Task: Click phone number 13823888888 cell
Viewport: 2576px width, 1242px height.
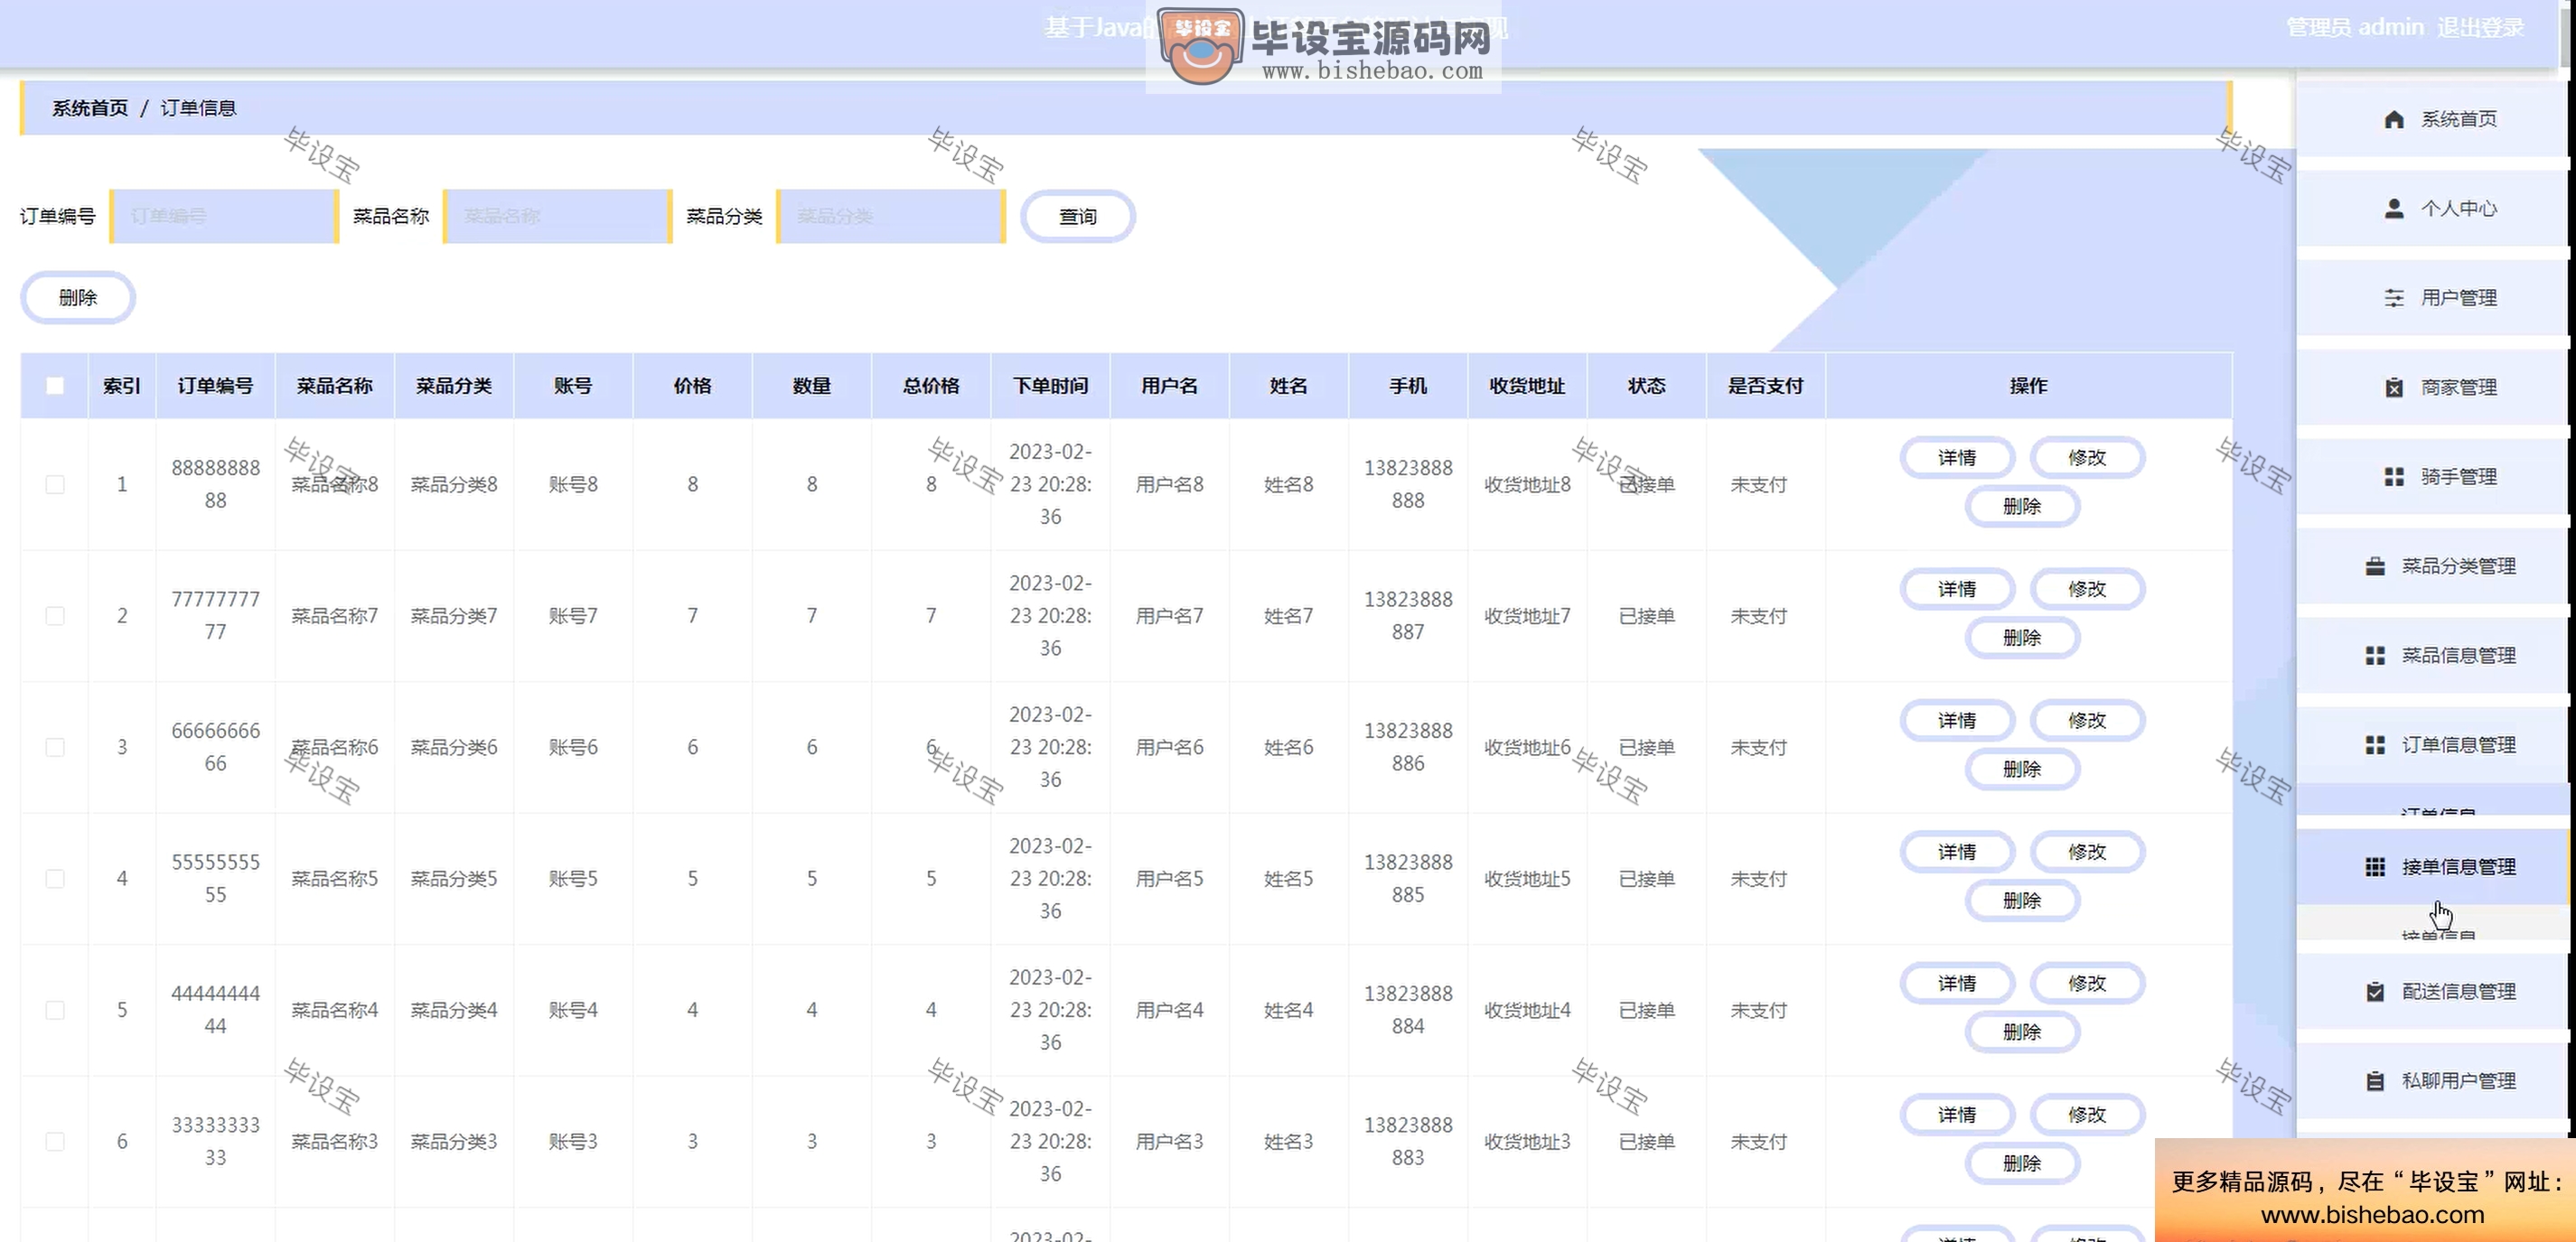Action: tap(1408, 484)
